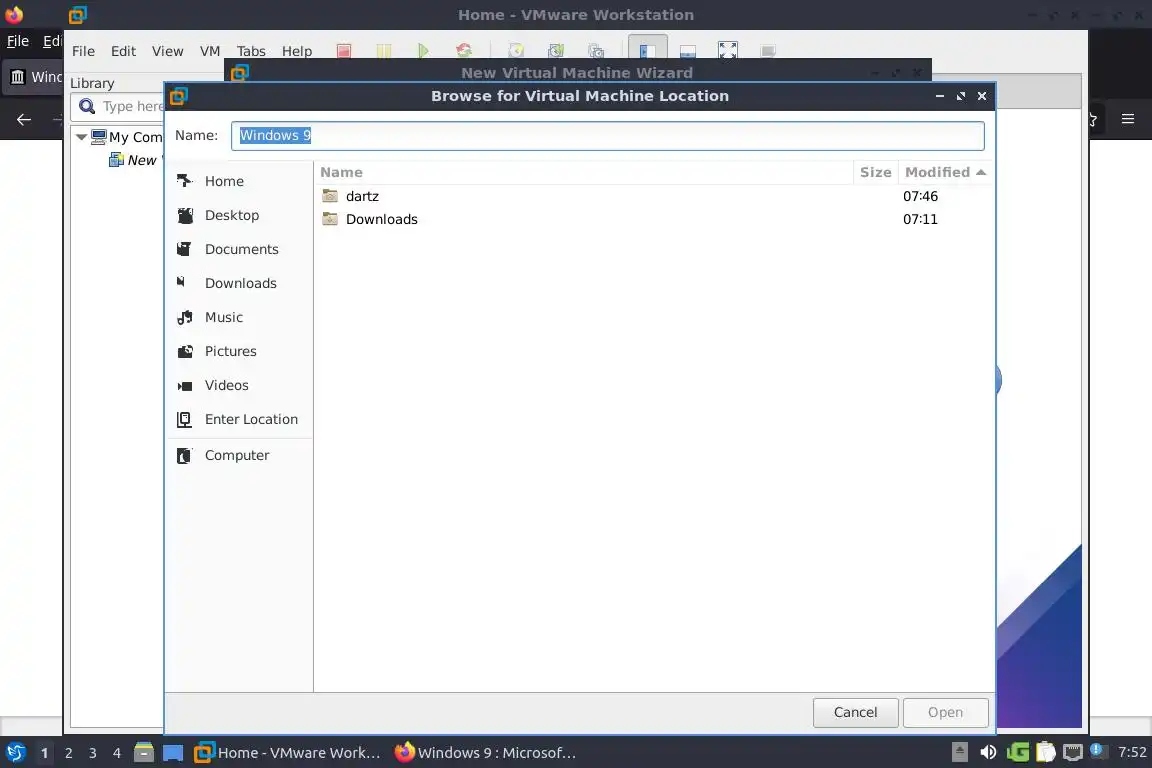Click the yellow Suspend toolbar icon in VMware
Viewport: 1152px width, 768px height.
(384, 51)
